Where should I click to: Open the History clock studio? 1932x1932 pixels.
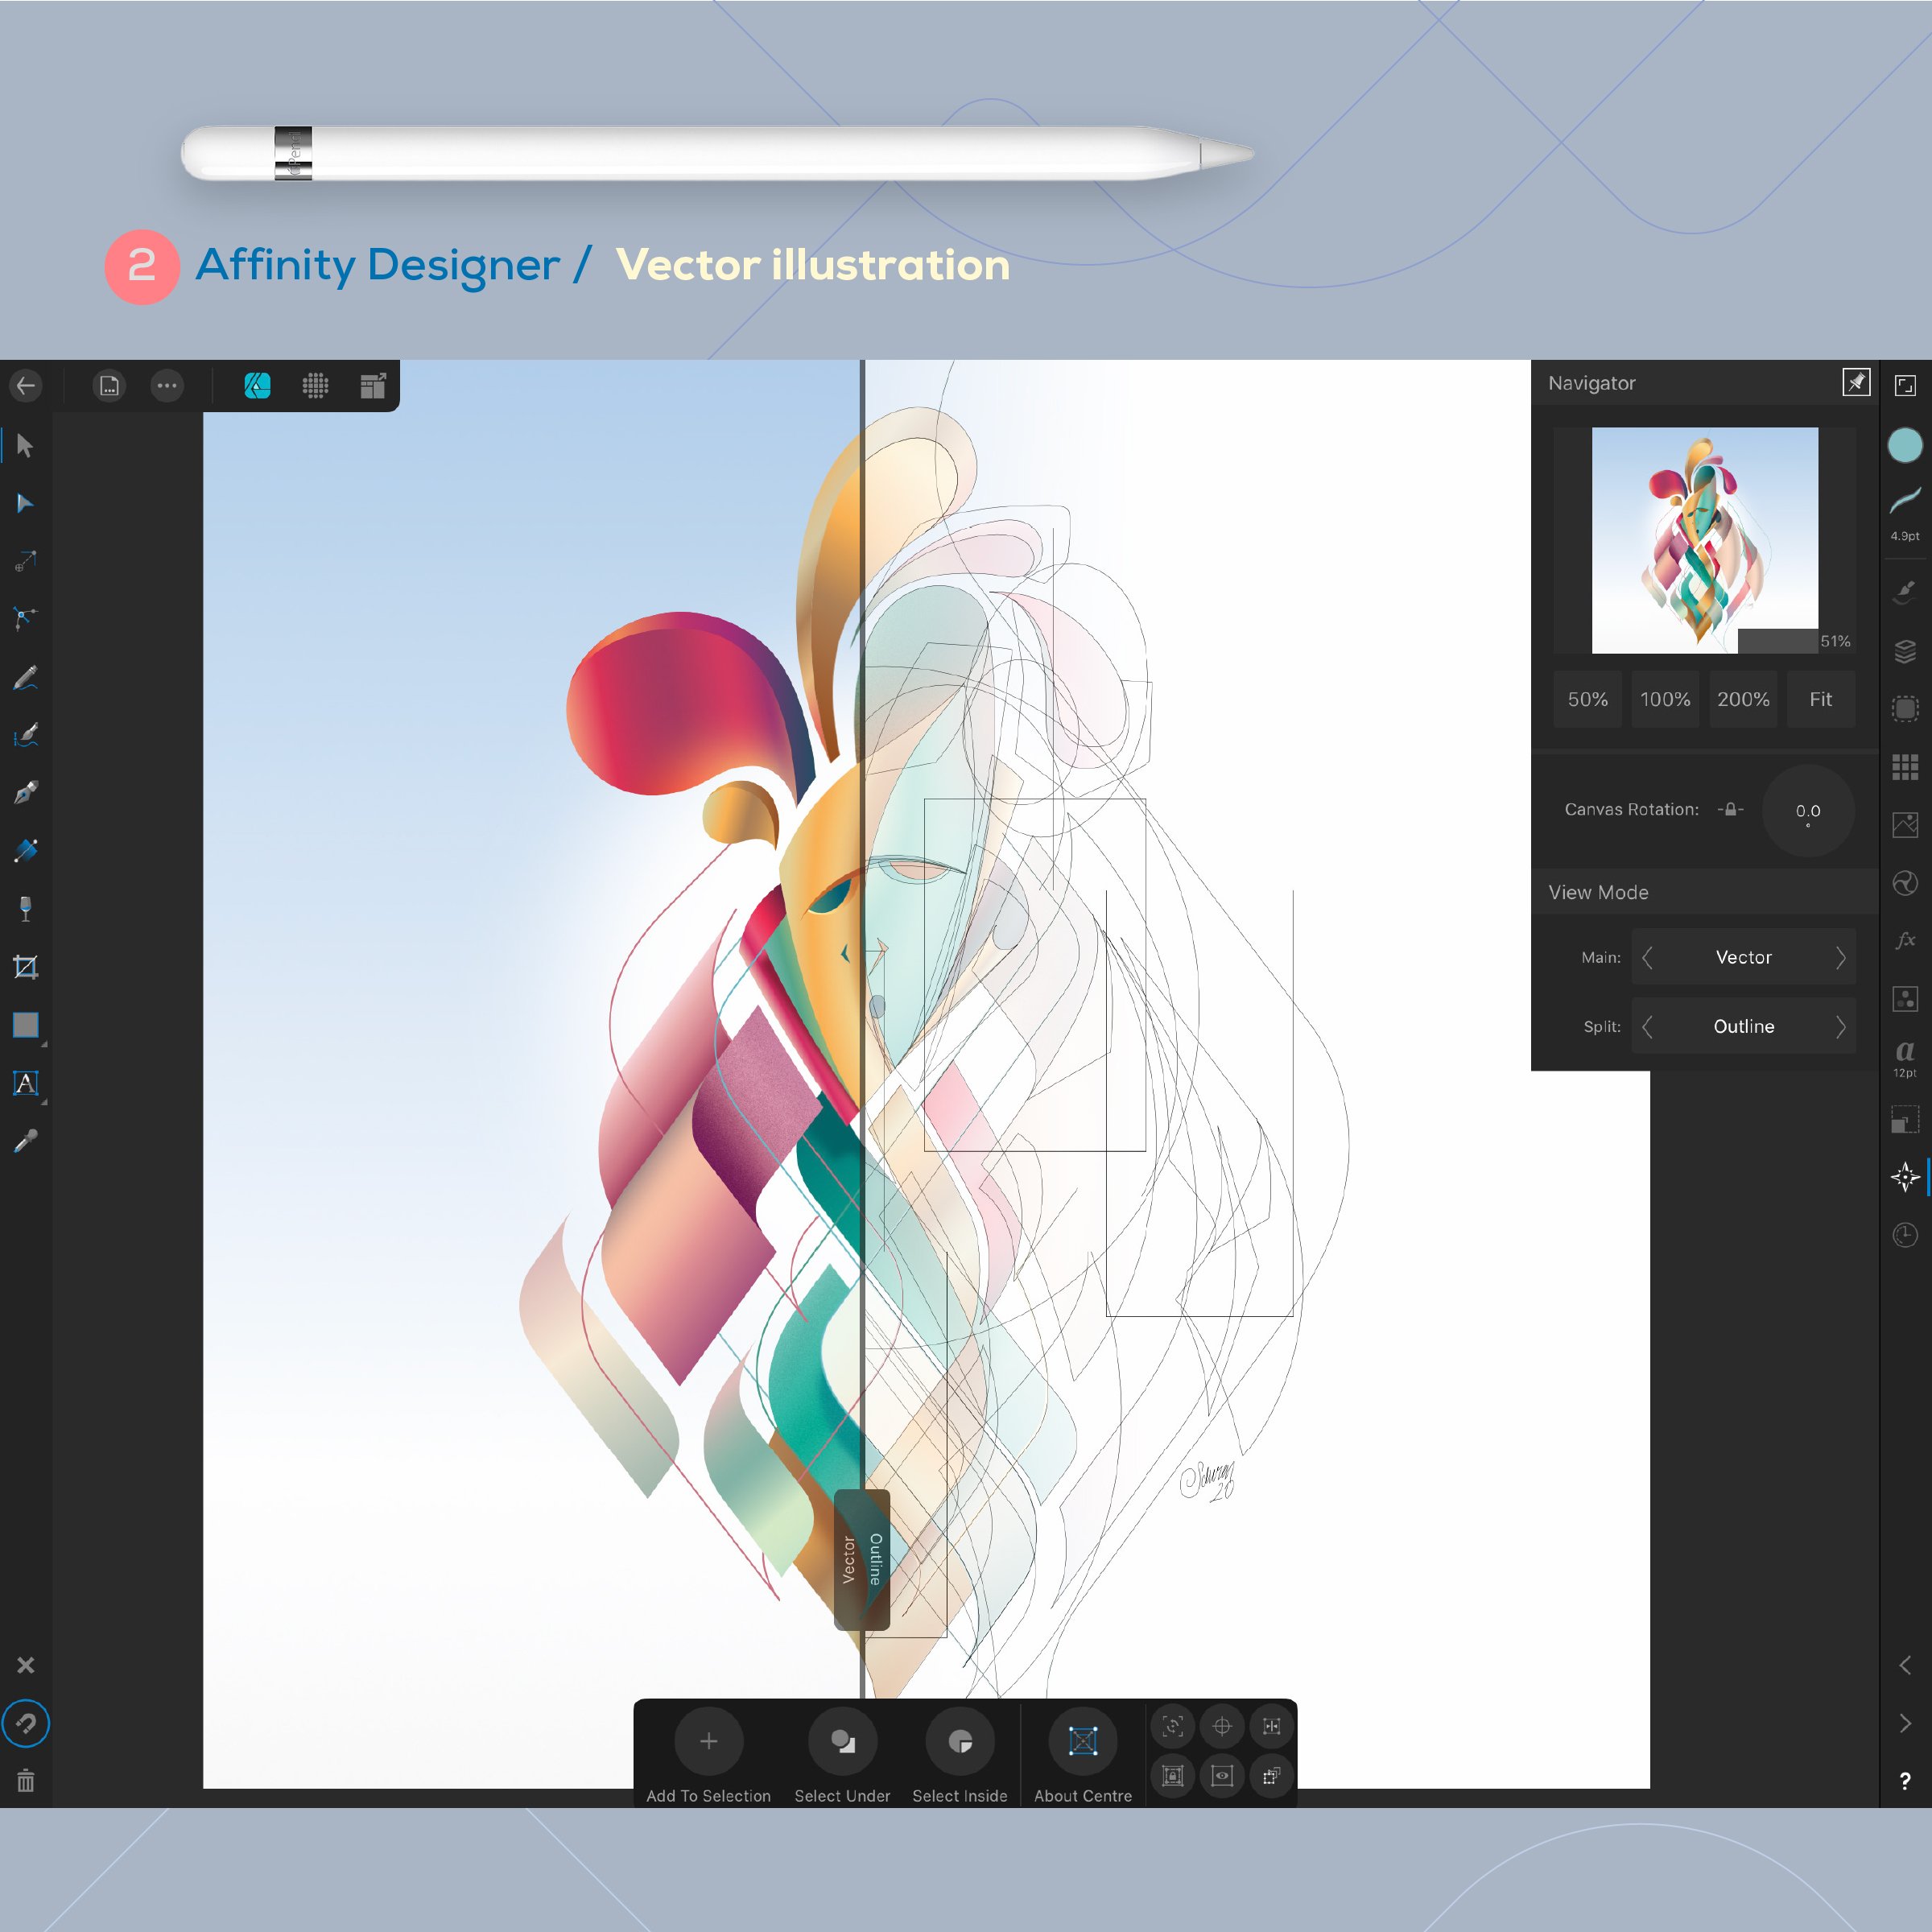click(x=1905, y=1235)
